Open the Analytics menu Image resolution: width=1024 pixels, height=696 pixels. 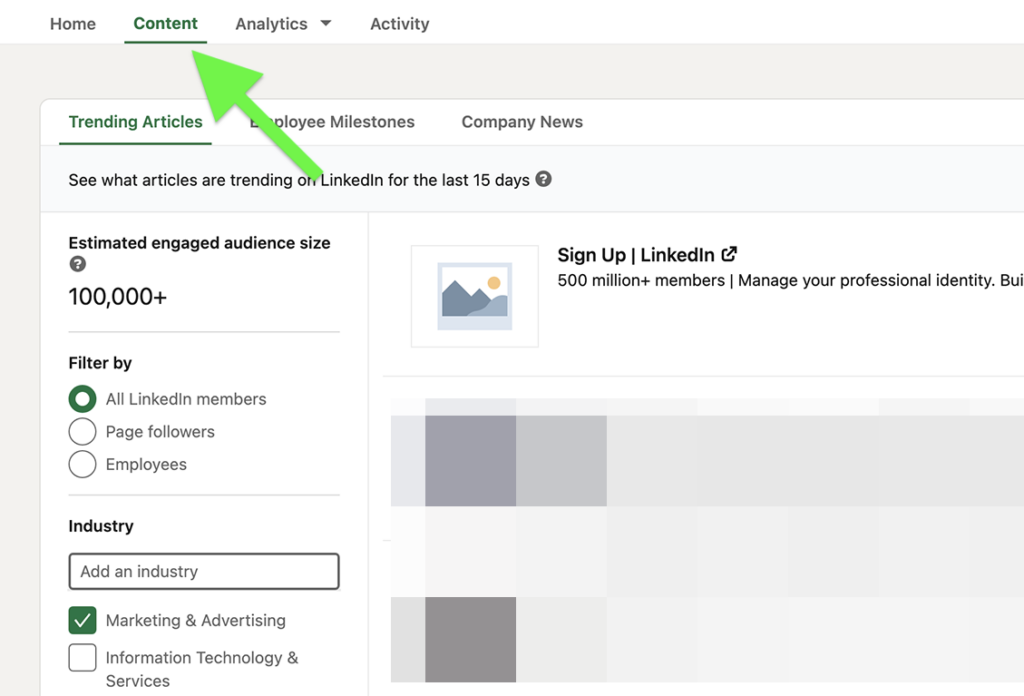click(x=271, y=24)
